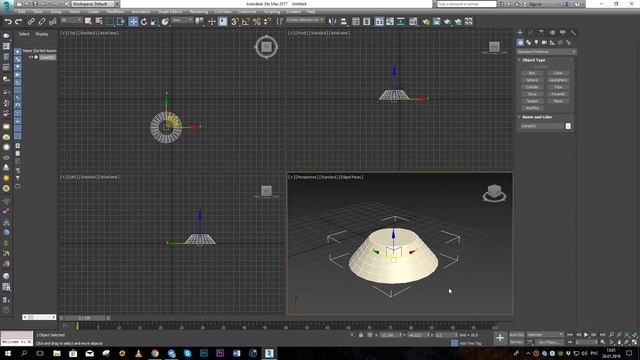The height and width of the screenshot is (360, 640).
Task: Open the View reference coordinate dropdown
Action: 182,20
